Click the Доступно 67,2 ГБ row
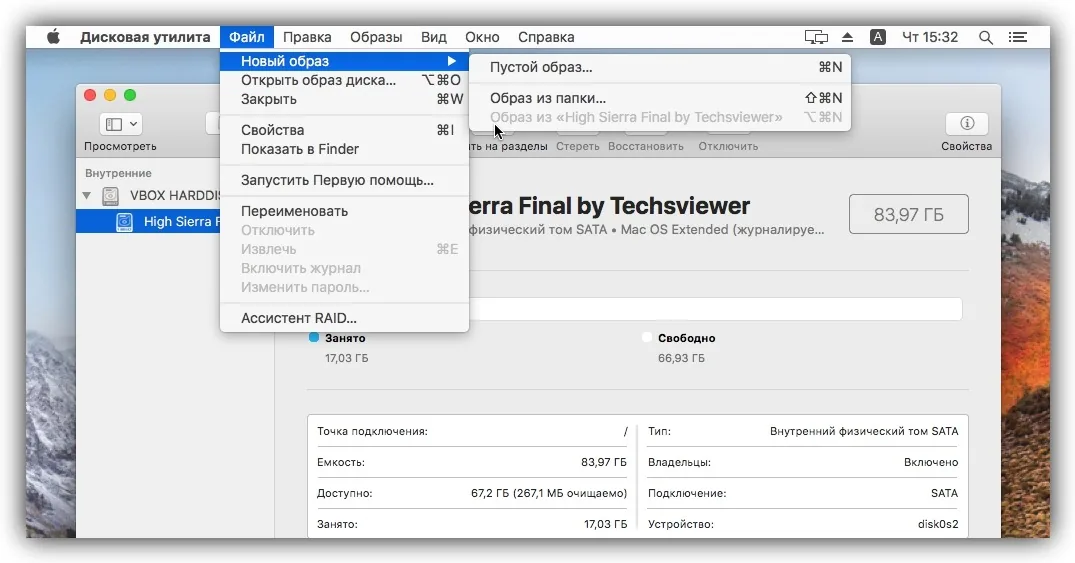 [x=472, y=493]
